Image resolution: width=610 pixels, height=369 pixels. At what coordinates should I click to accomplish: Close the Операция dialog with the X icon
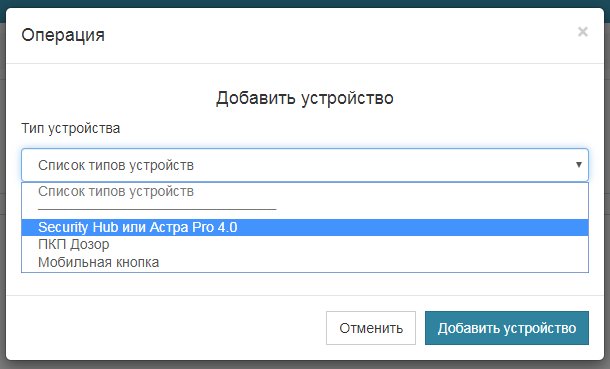582,31
